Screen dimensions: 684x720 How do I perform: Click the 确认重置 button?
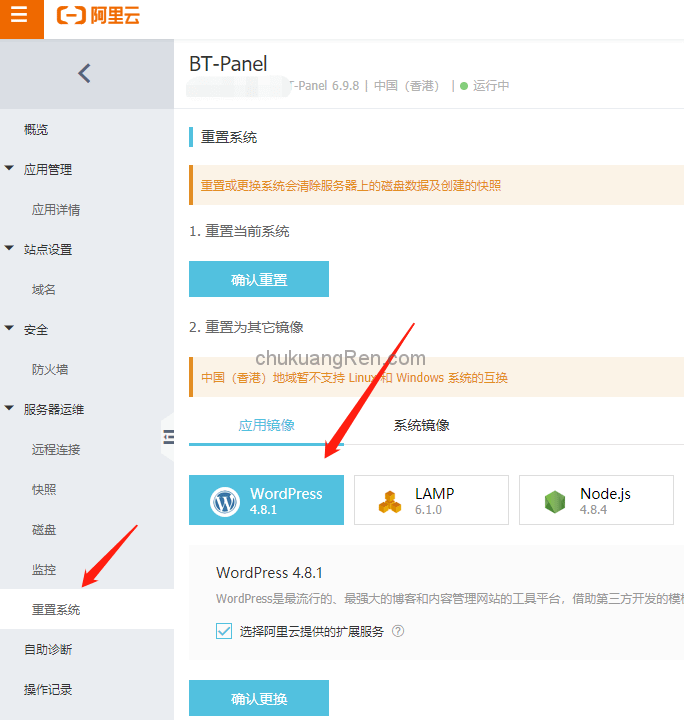point(258,280)
